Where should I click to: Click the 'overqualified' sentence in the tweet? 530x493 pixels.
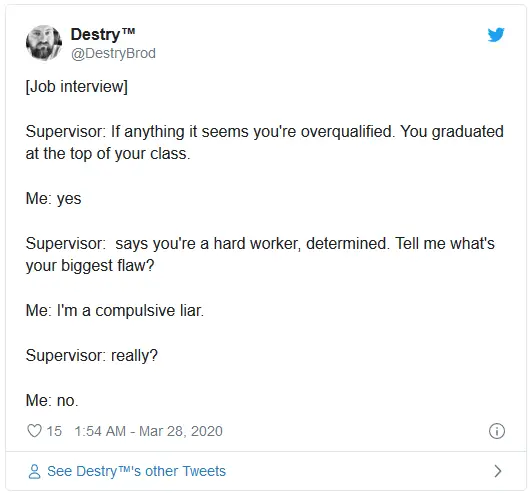tap(252, 131)
